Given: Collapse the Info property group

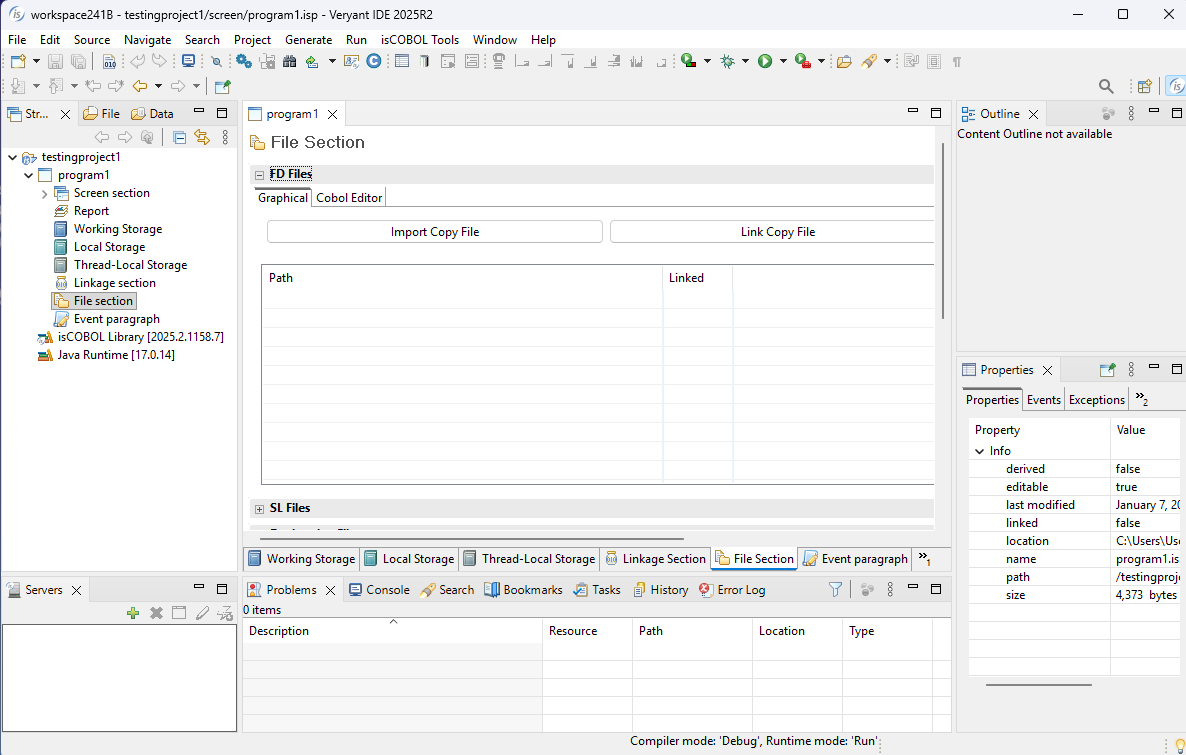Looking at the screenshot, I should [x=980, y=451].
